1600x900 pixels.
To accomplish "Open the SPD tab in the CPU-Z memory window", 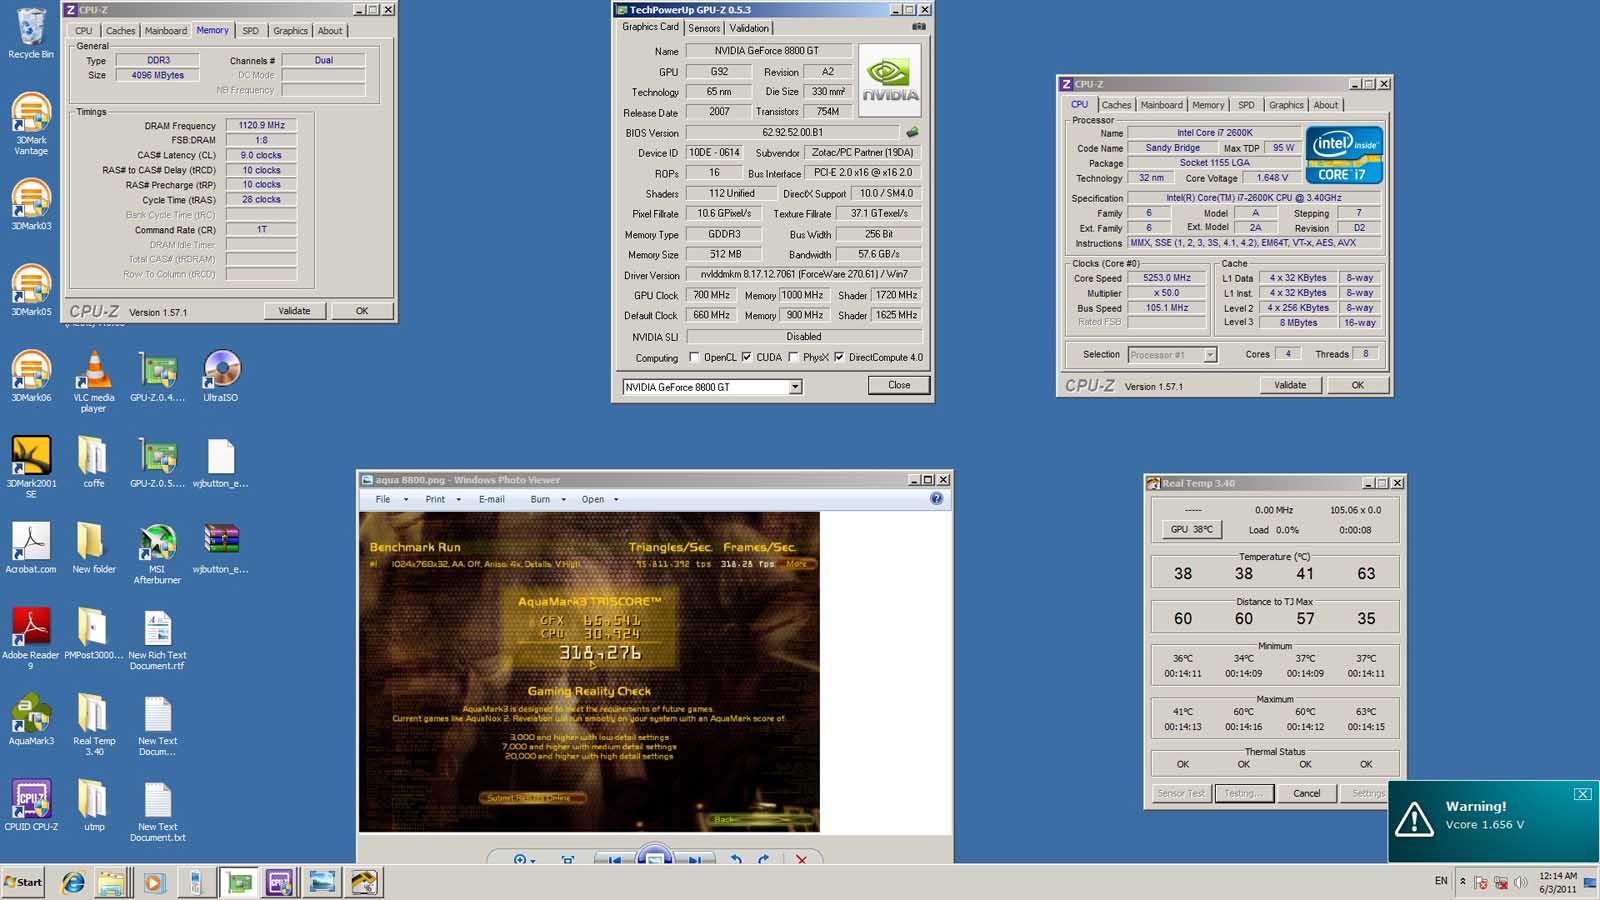I will click(x=250, y=31).
